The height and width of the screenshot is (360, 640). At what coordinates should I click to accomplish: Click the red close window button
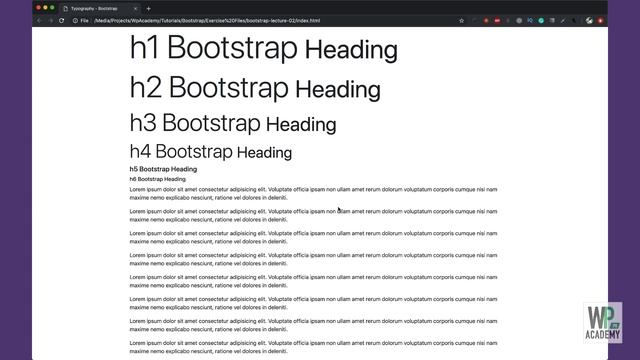click(x=38, y=8)
